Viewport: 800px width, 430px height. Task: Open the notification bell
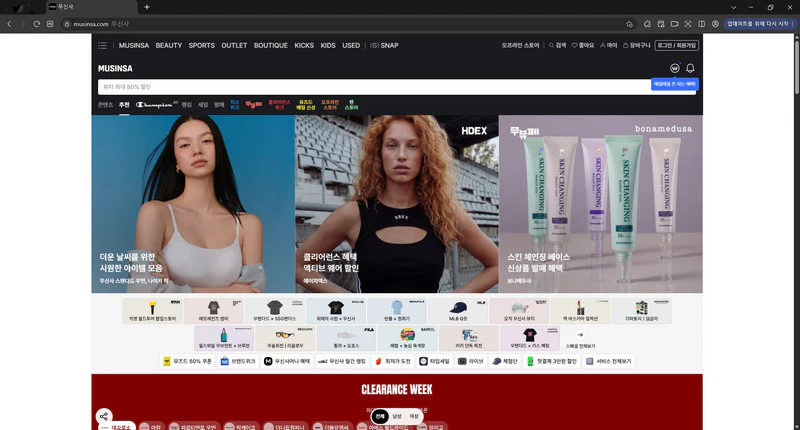click(x=690, y=68)
